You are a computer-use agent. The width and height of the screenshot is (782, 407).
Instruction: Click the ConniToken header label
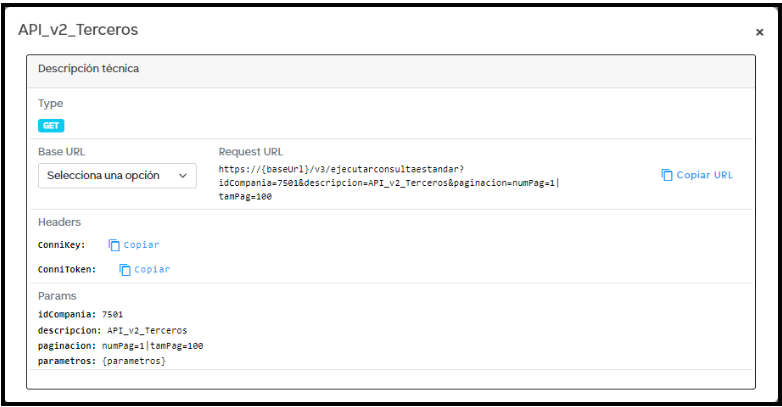pos(68,269)
